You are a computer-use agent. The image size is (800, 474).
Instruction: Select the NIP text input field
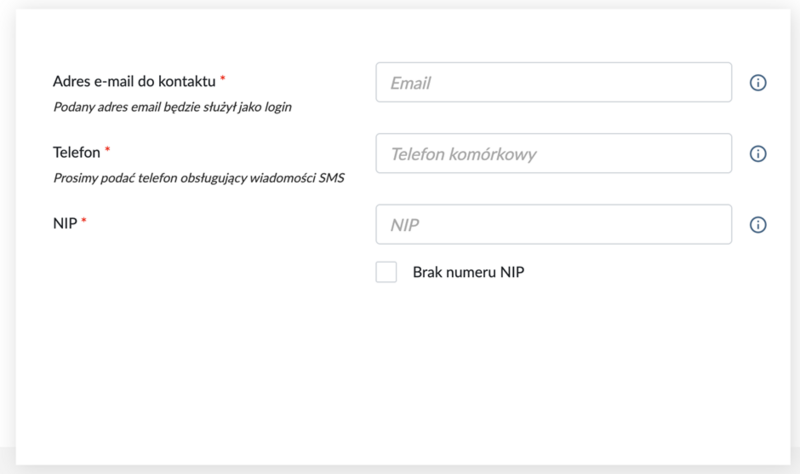(554, 225)
